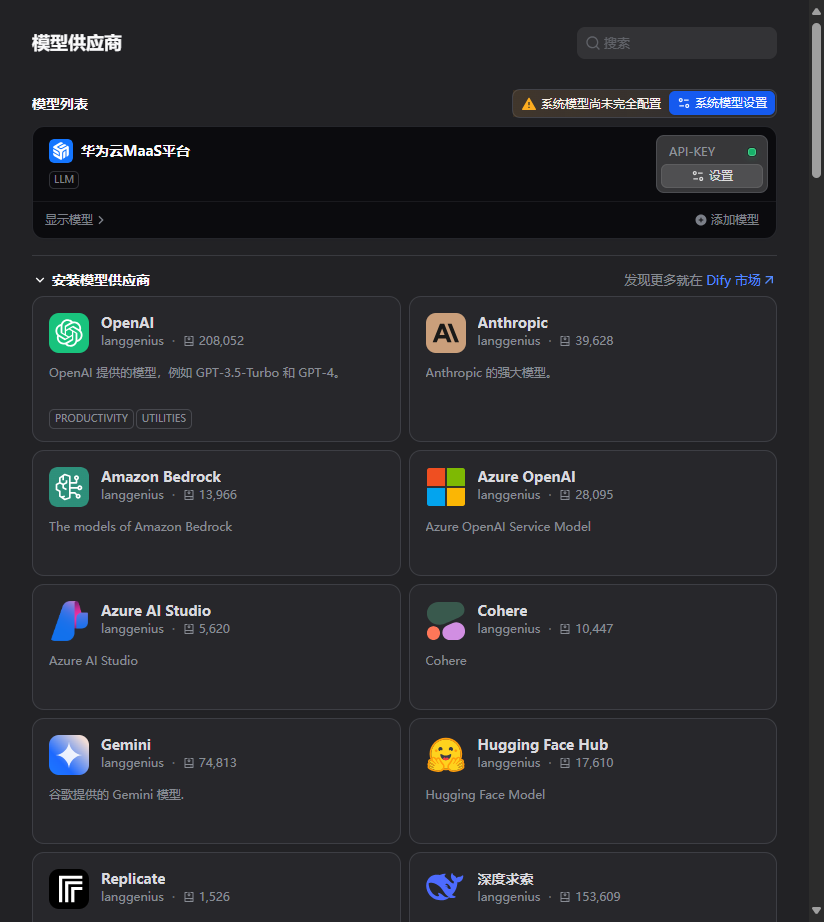Viewport: 824px width, 922px height.
Task: Select the 深度求索 card title
Action: 505,879
